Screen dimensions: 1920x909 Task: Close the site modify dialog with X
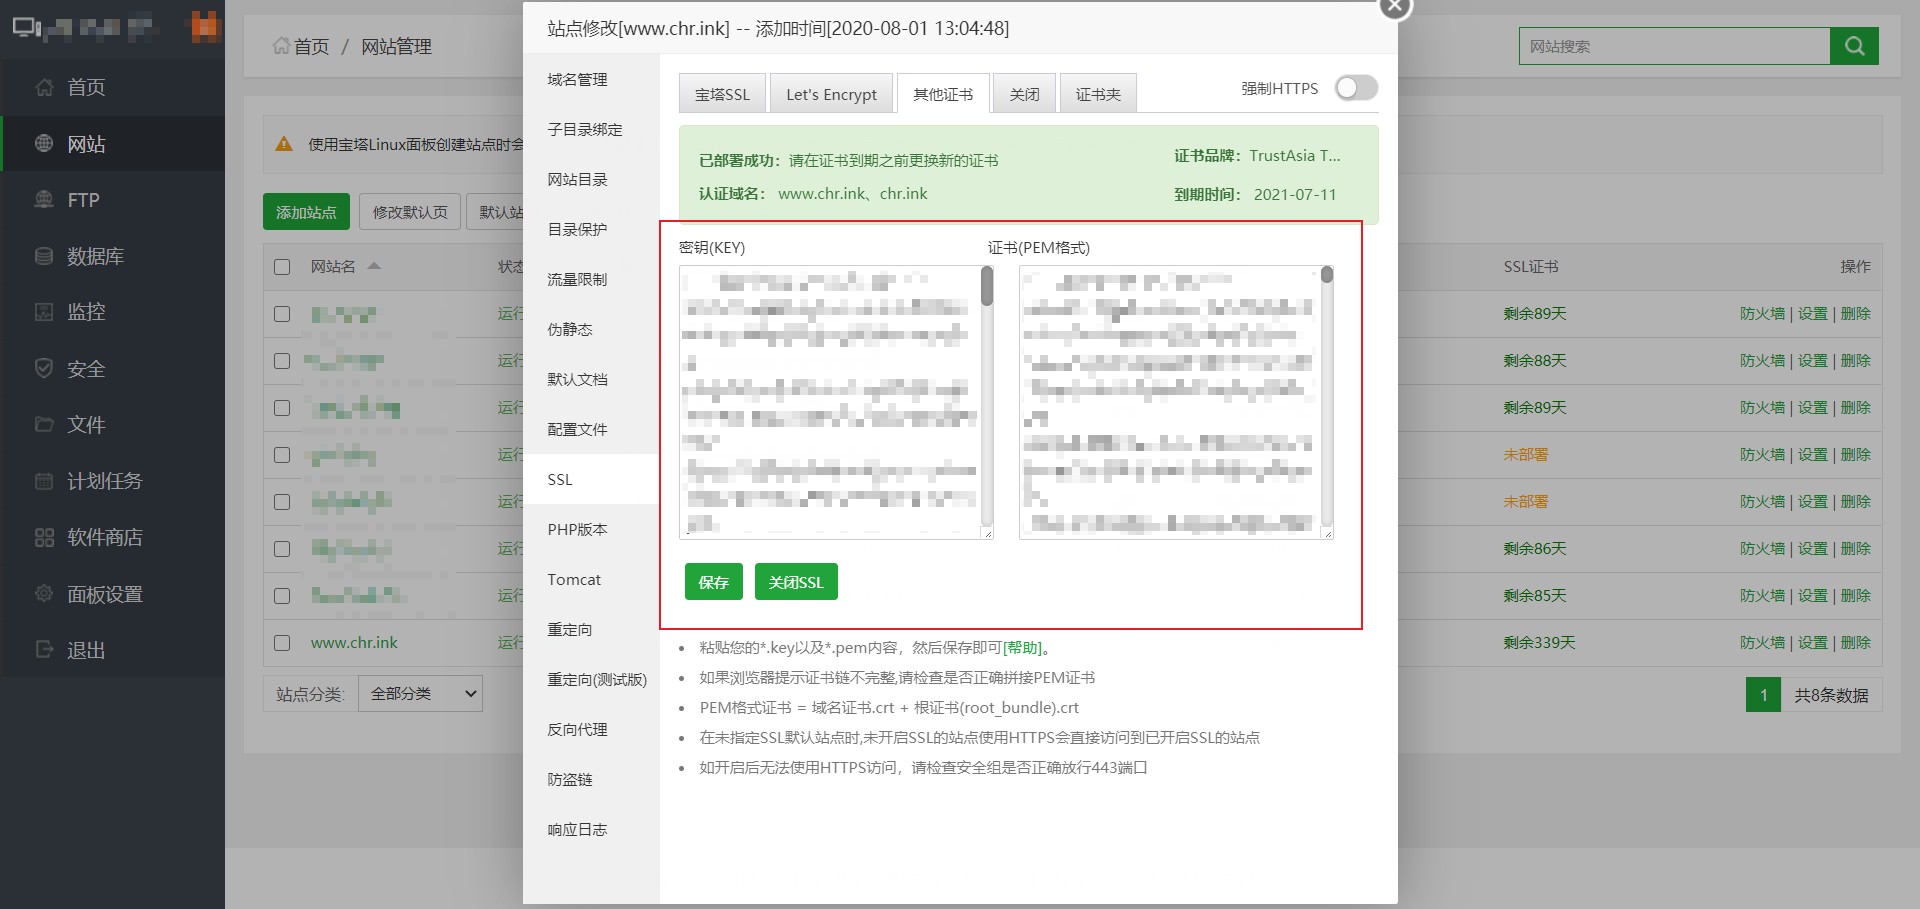(x=1394, y=6)
